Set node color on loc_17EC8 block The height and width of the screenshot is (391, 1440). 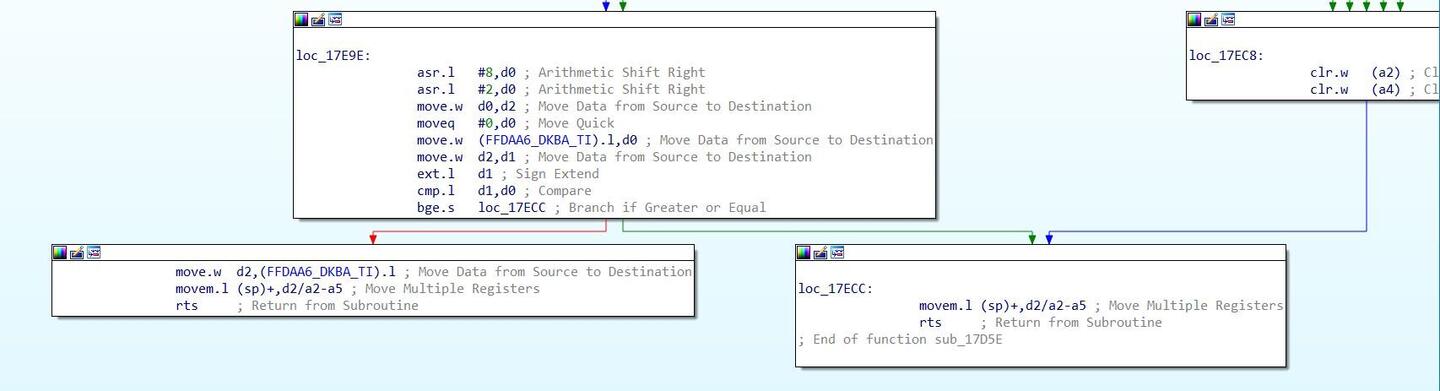click(1194, 19)
